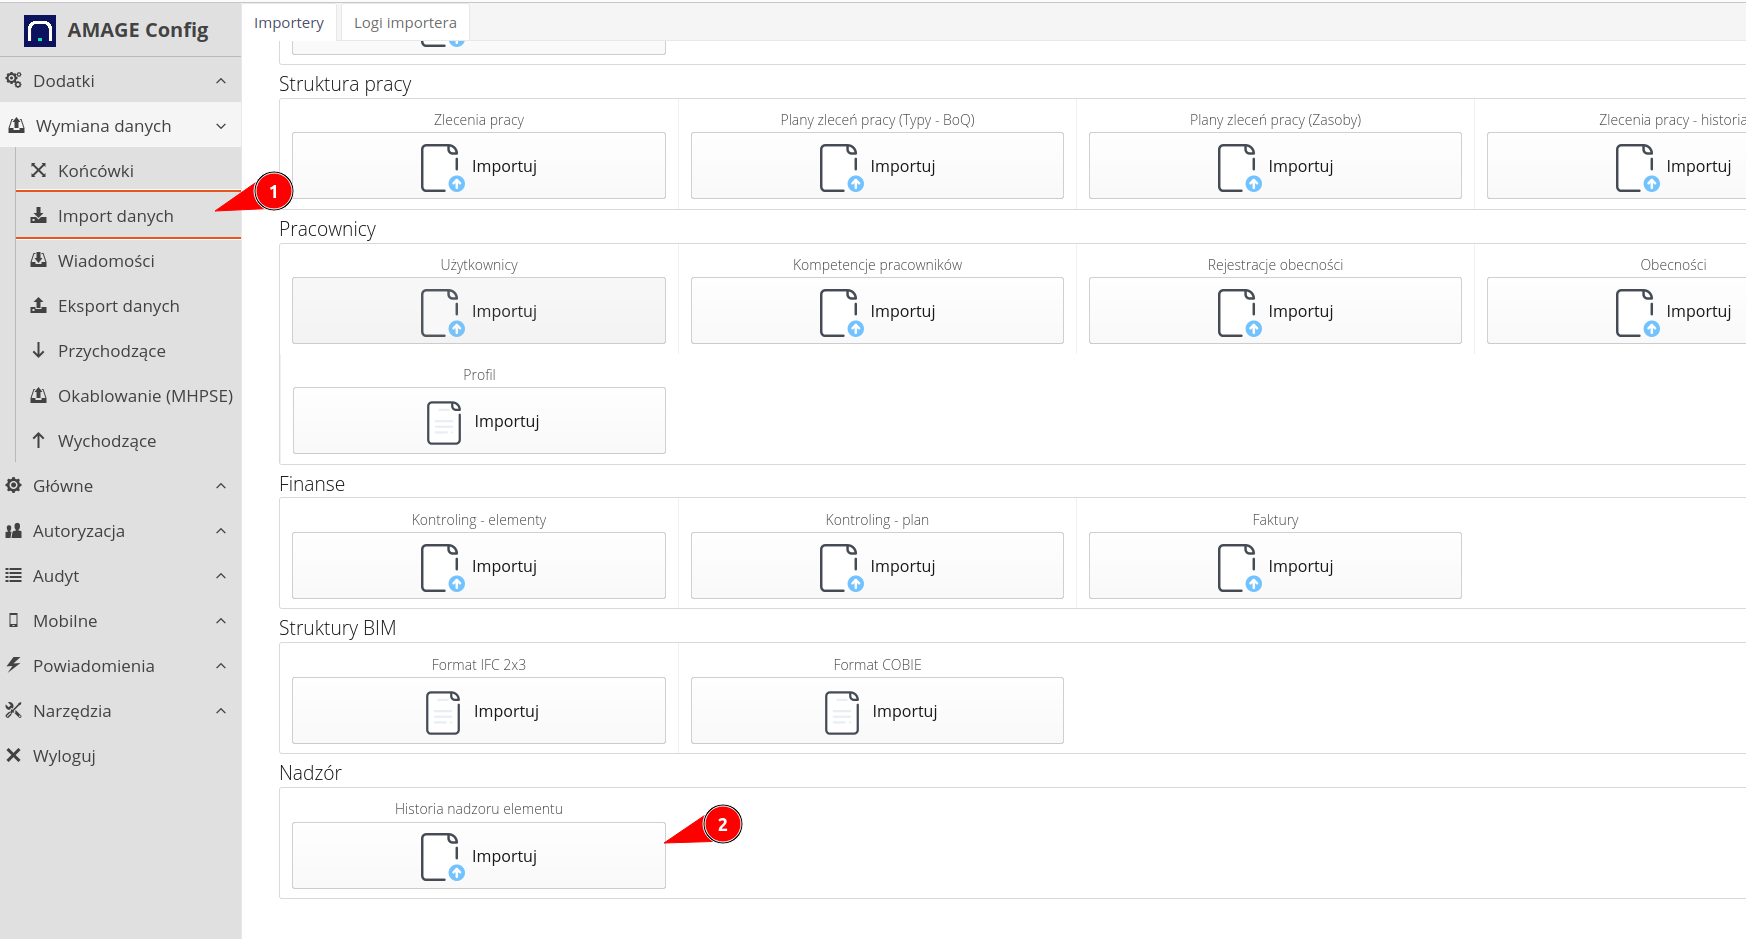Click the Wychodzące arrow icon
The image size is (1746, 939).
pyautogui.click(x=39, y=440)
